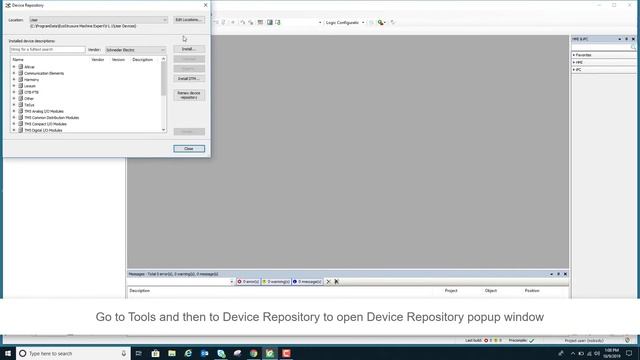Click the Windows Start button
Image resolution: width=640 pixels, height=360 pixels.
[x=8, y=353]
